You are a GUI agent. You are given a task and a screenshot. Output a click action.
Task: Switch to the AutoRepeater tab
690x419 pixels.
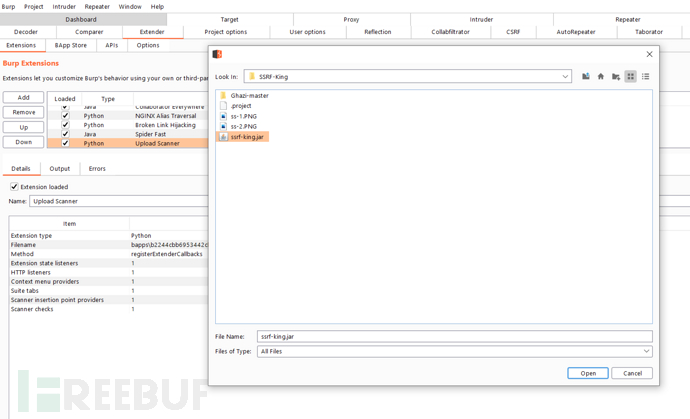click(x=576, y=32)
